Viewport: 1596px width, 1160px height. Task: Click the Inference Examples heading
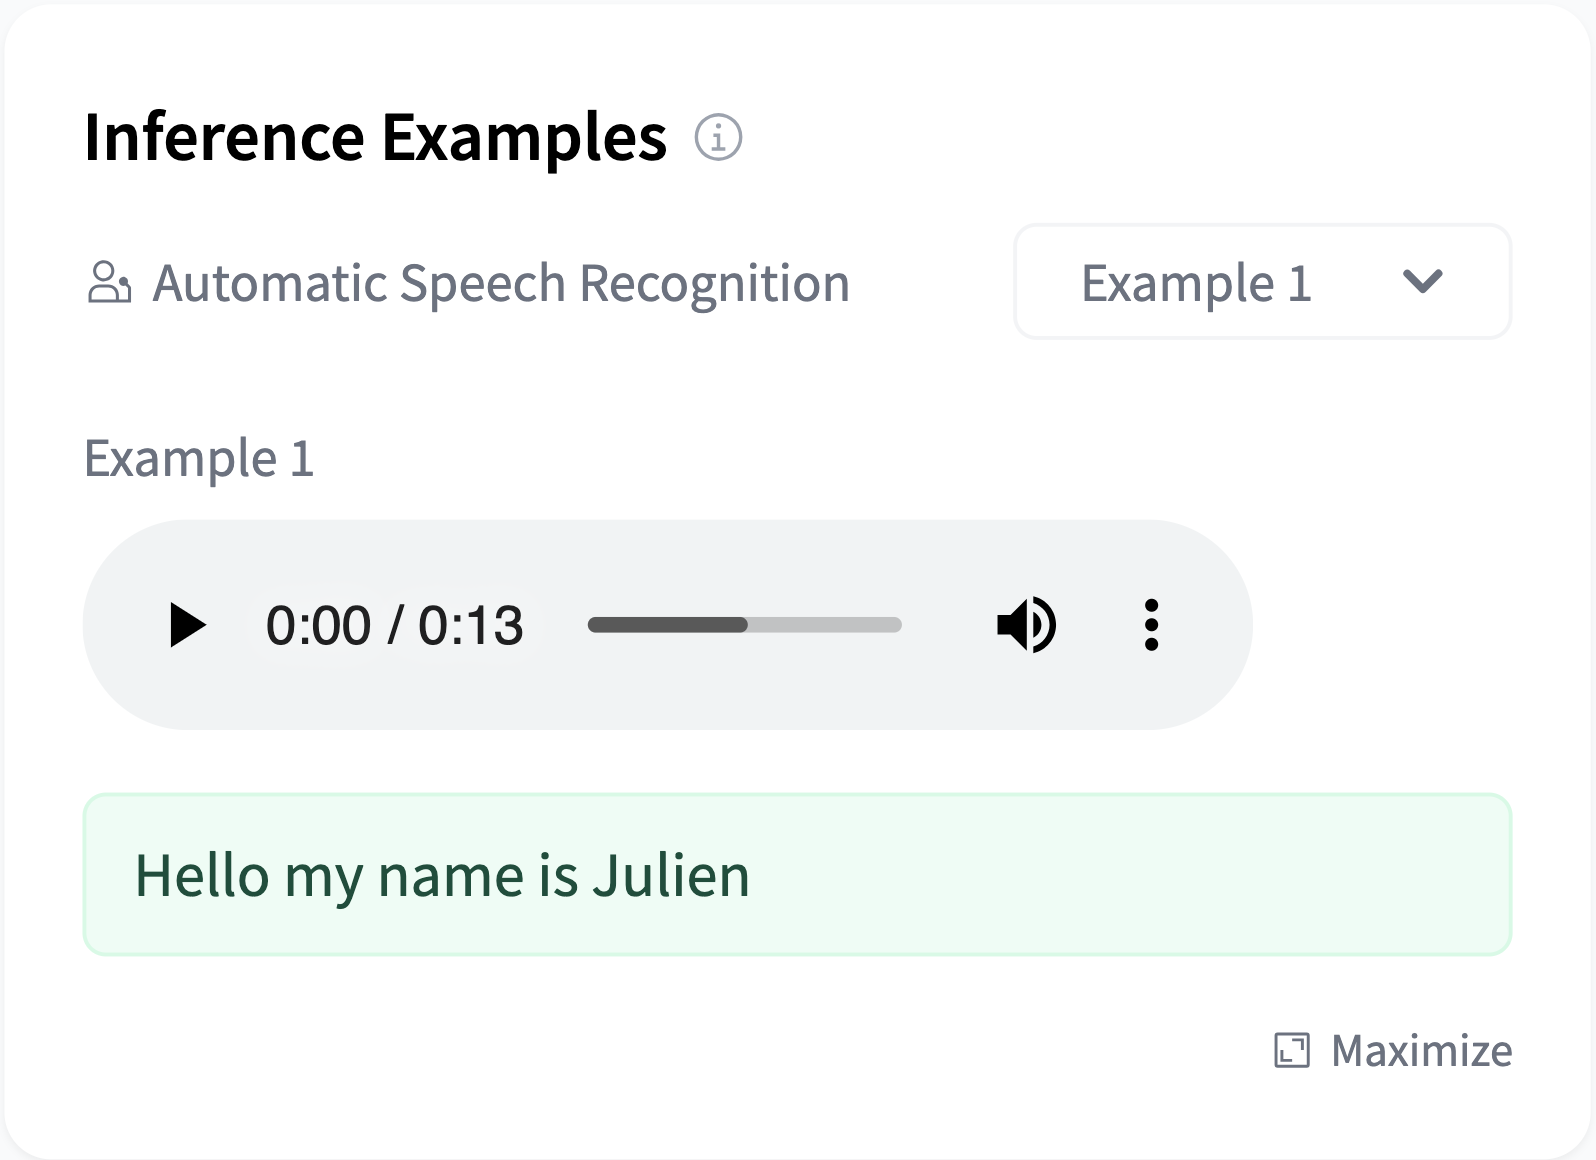click(x=375, y=137)
